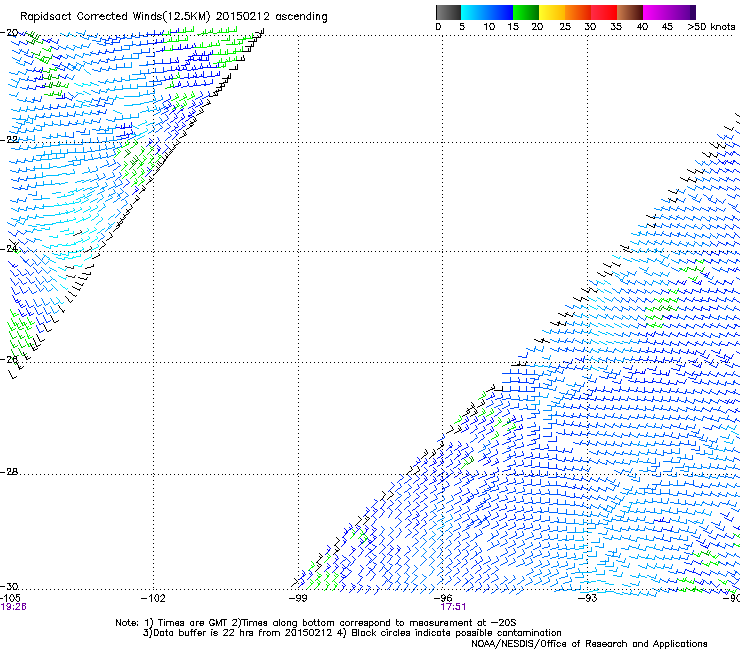Click the latitude label '-26'
Screen dimensions: 740x650
9,359
